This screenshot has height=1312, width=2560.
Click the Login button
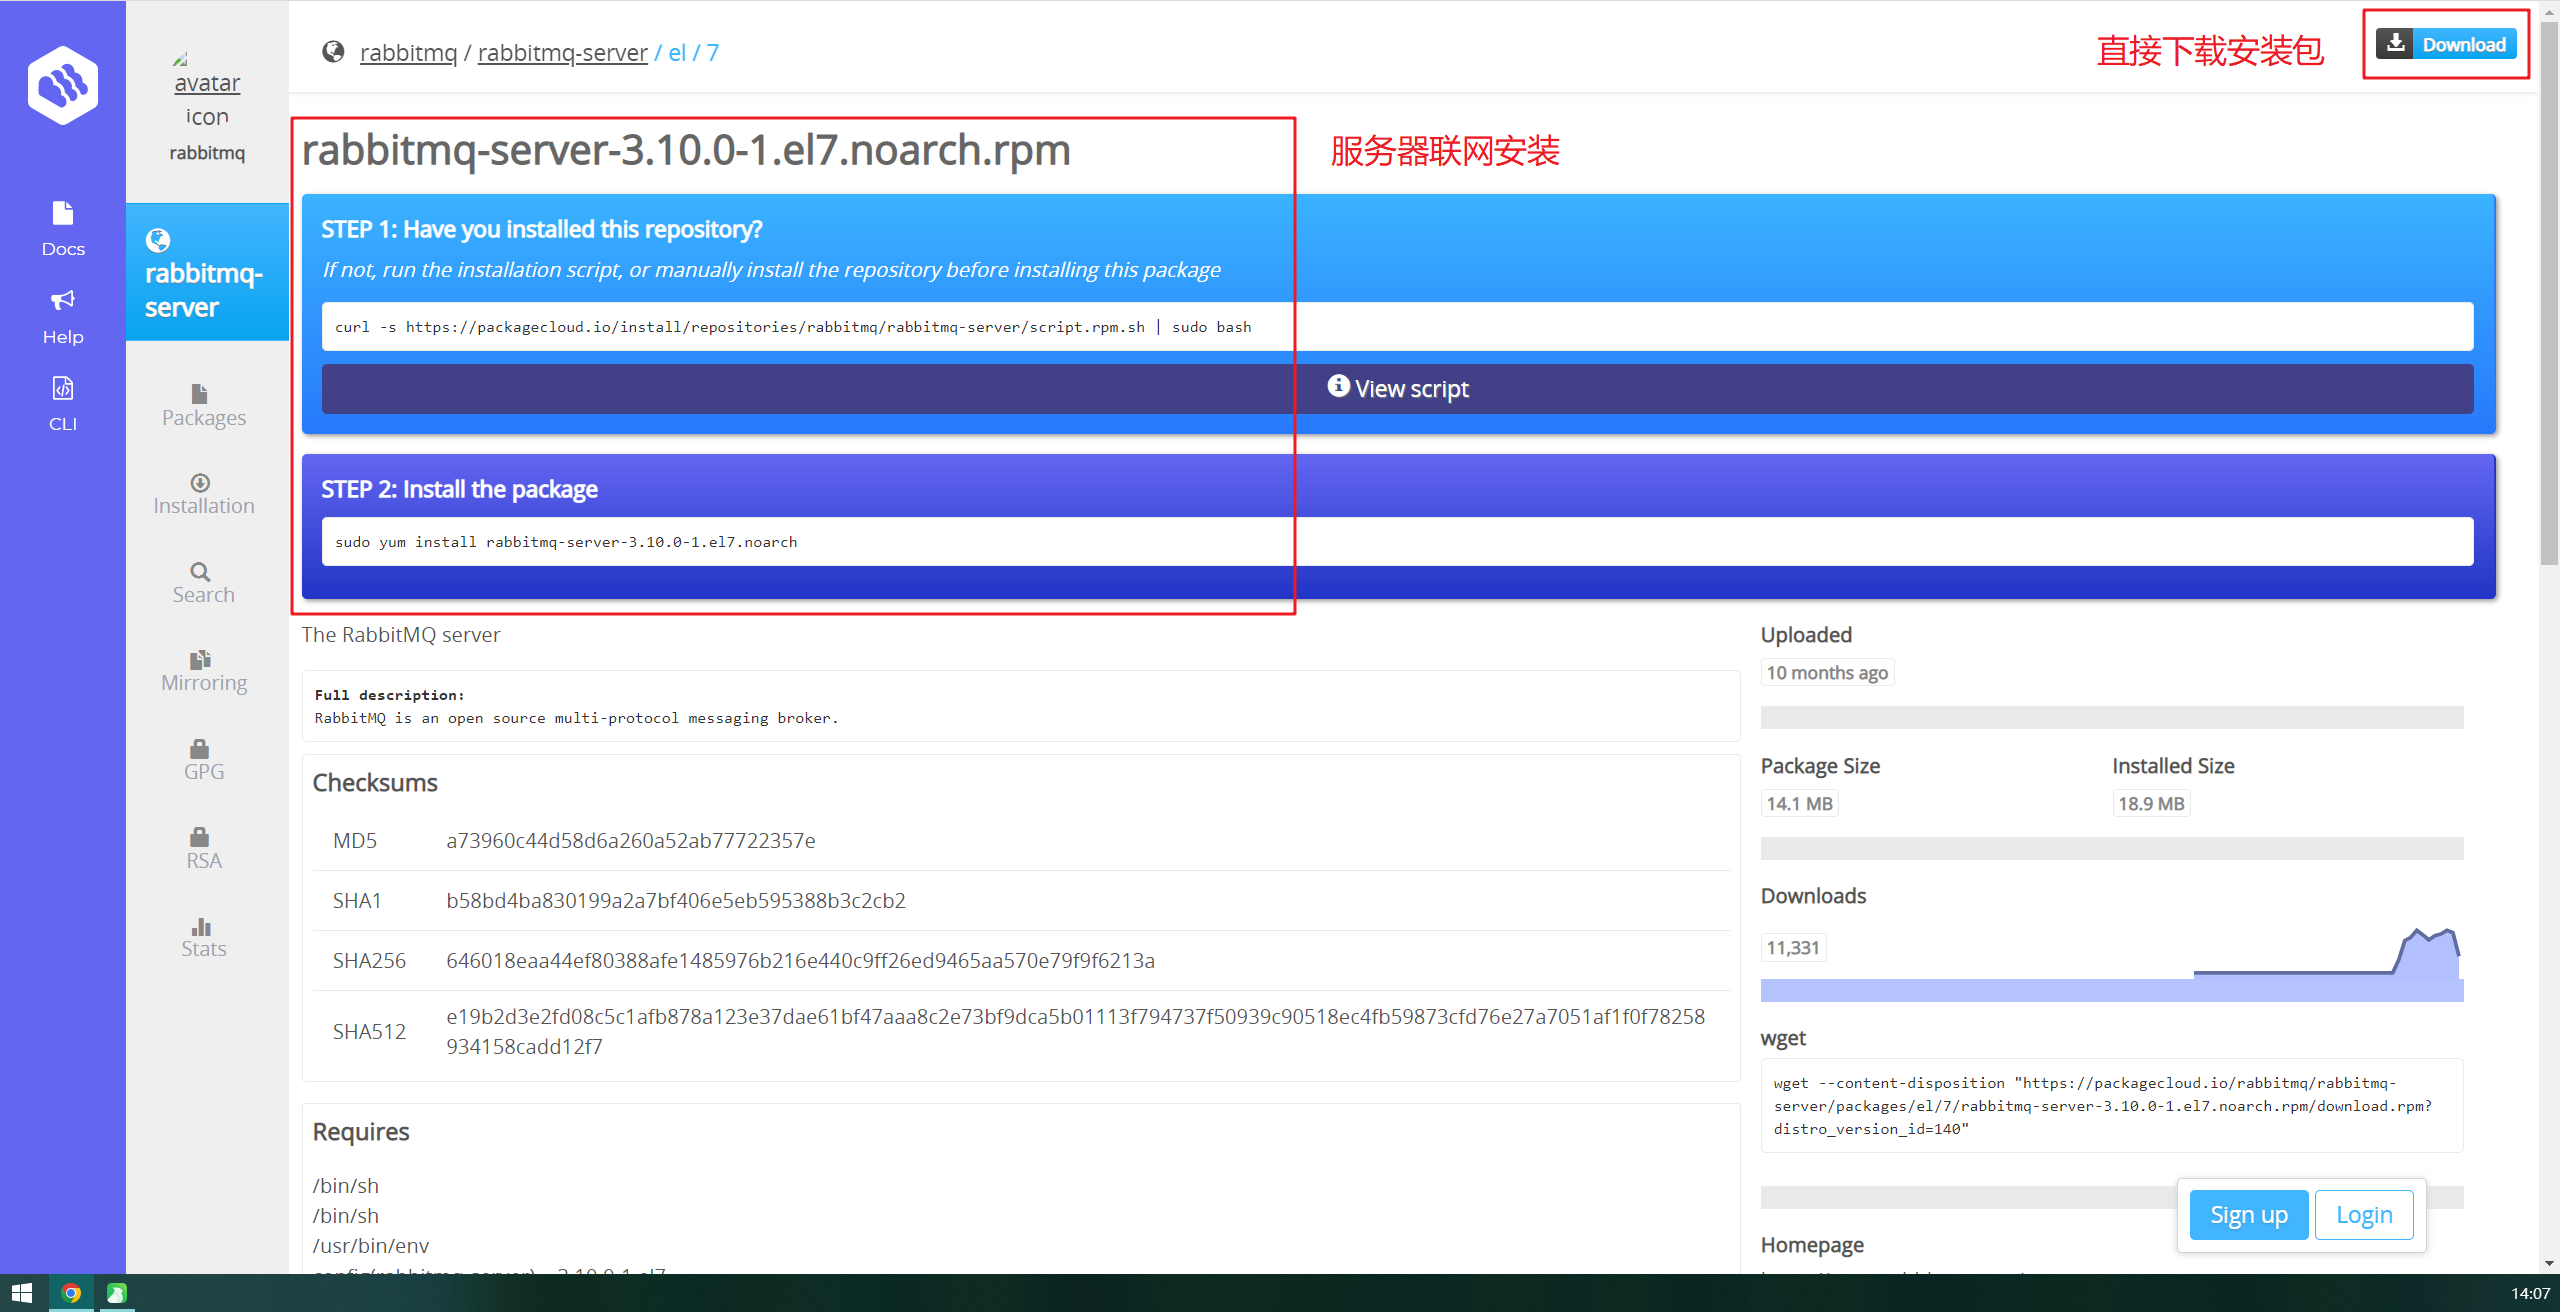click(x=2363, y=1214)
